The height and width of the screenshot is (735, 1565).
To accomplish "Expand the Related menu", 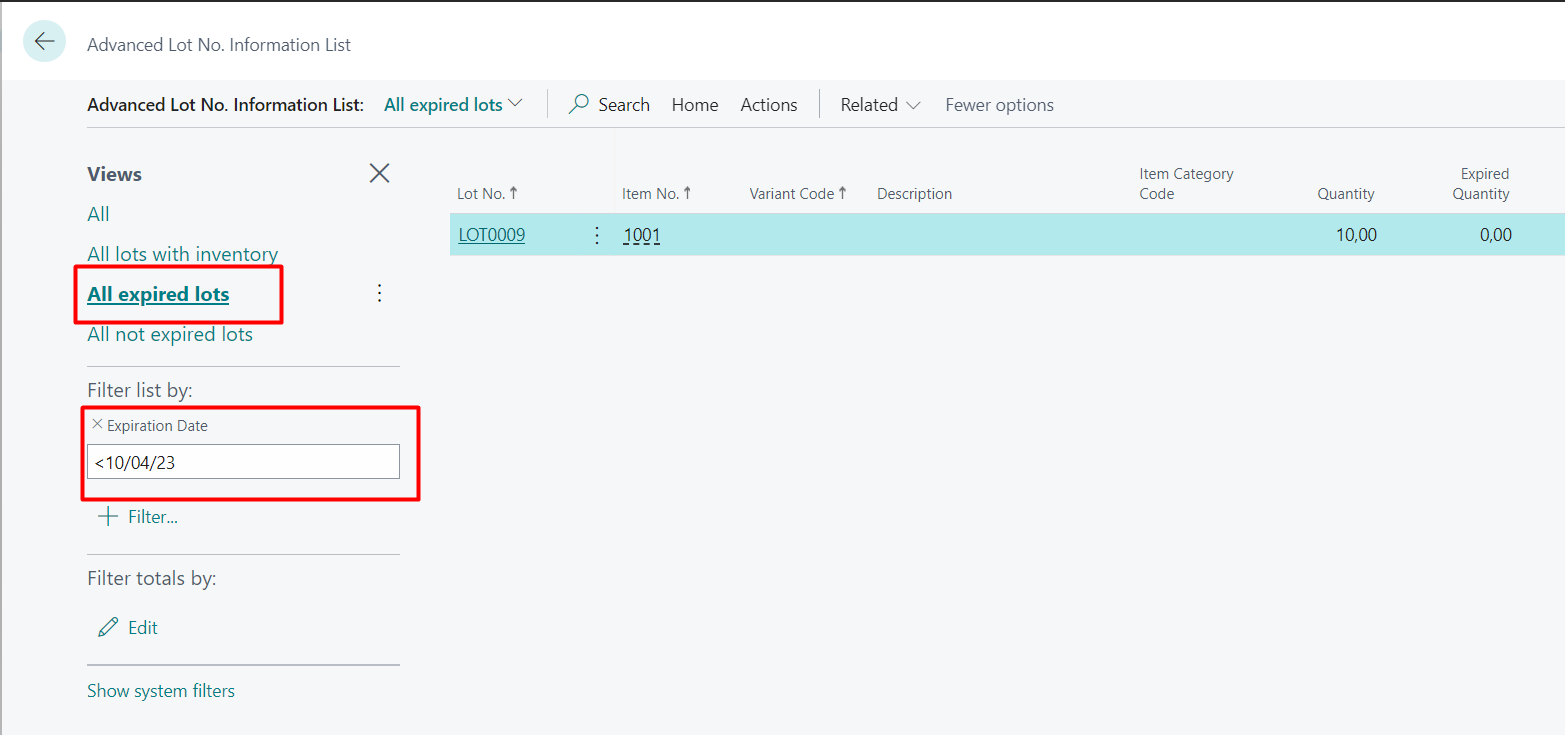I will click(x=880, y=105).
